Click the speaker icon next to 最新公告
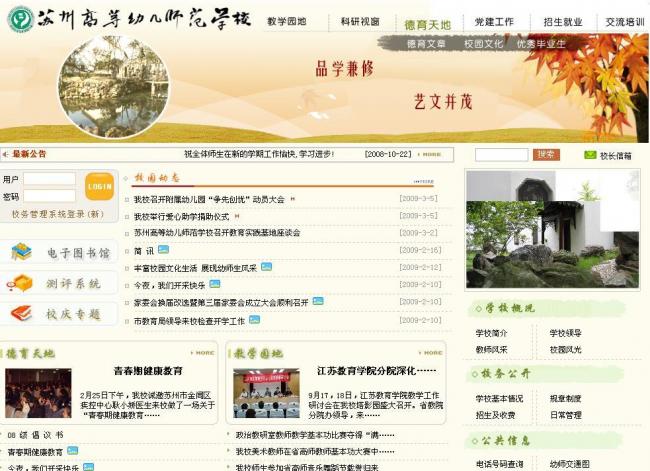The height and width of the screenshot is (471, 650). pyautogui.click(x=6, y=154)
